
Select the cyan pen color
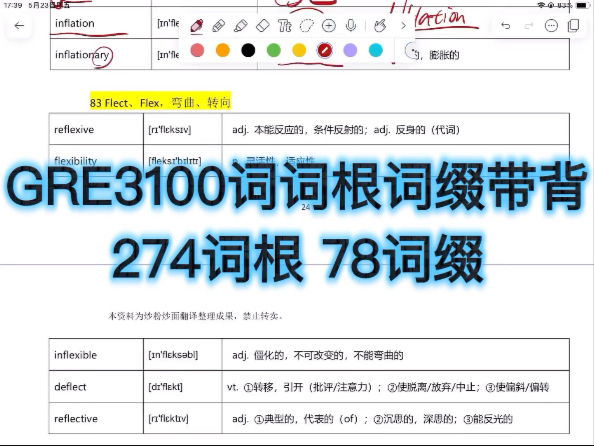pyautogui.click(x=376, y=50)
